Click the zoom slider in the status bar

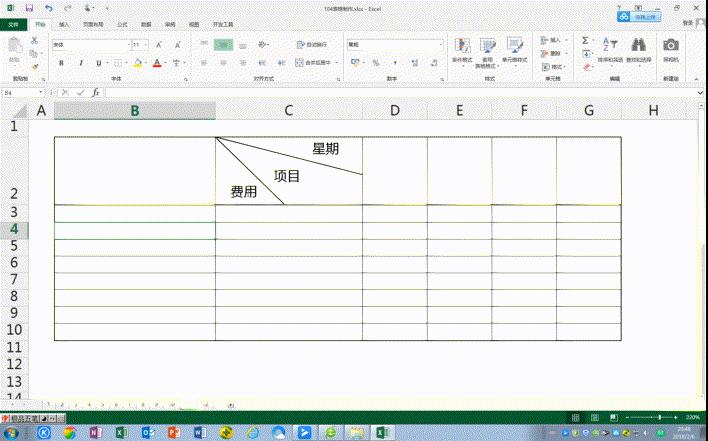pos(660,418)
